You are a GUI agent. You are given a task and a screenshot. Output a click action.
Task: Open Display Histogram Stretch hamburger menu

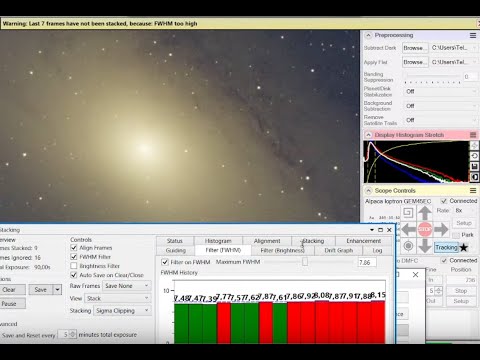[x=473, y=135]
